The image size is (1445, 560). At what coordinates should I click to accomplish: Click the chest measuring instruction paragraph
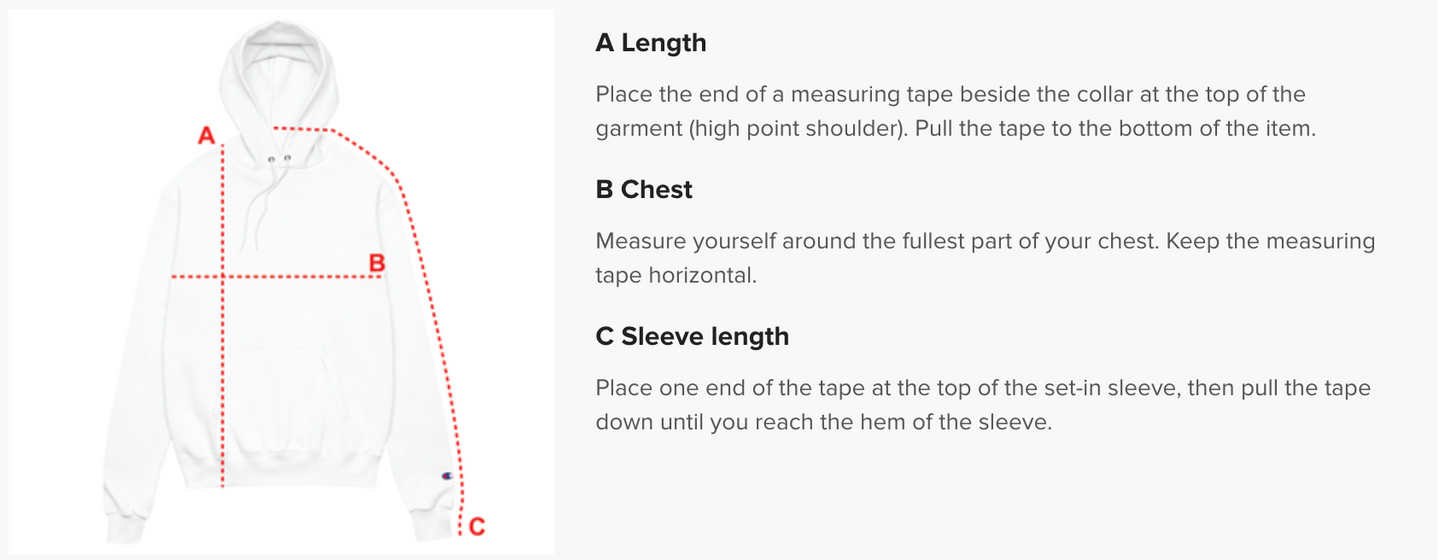(x=985, y=258)
